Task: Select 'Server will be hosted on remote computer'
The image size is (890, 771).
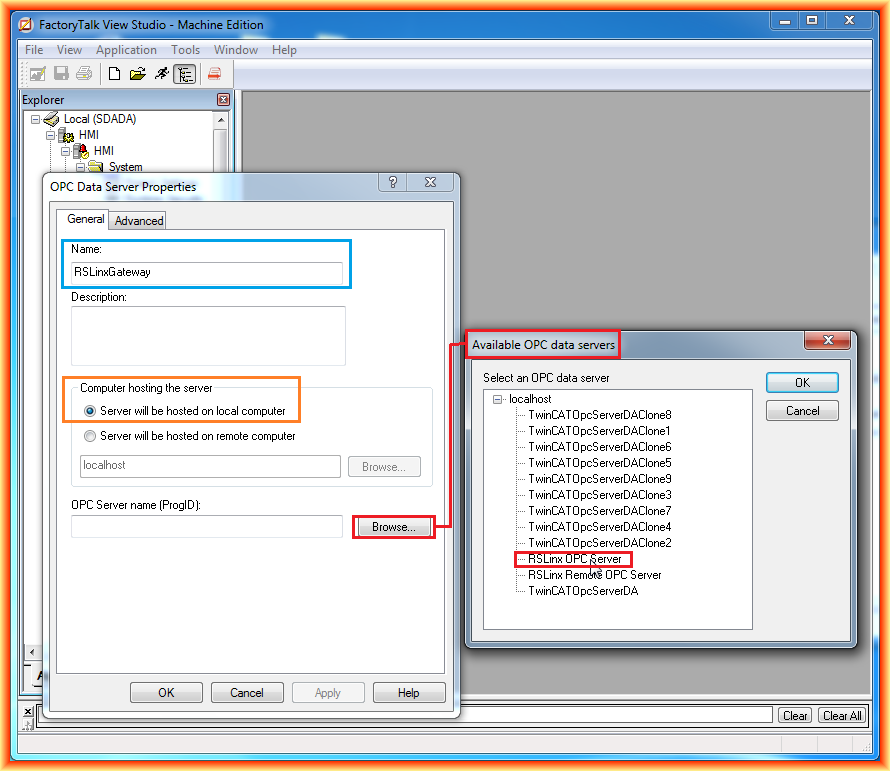Action: (x=91, y=436)
